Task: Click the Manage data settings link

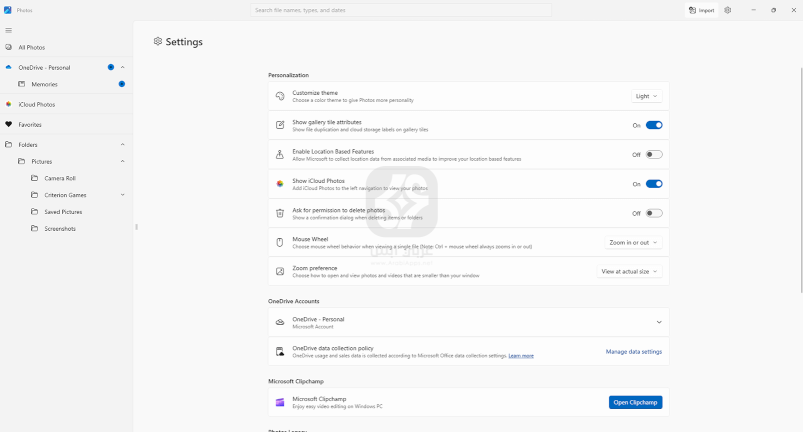Action: pyautogui.click(x=633, y=352)
